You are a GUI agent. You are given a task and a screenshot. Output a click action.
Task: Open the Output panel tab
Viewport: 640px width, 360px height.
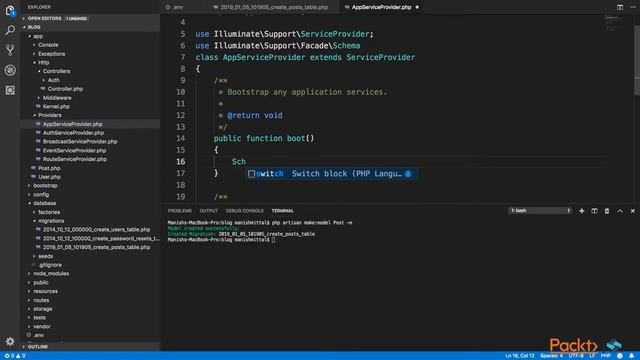pyautogui.click(x=209, y=211)
